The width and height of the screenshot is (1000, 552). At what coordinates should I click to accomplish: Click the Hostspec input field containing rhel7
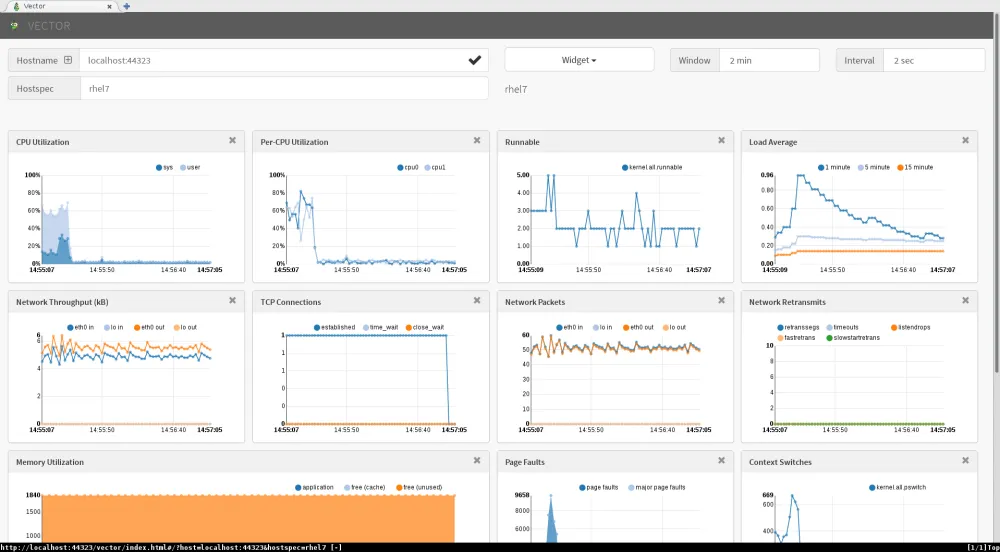pos(284,89)
